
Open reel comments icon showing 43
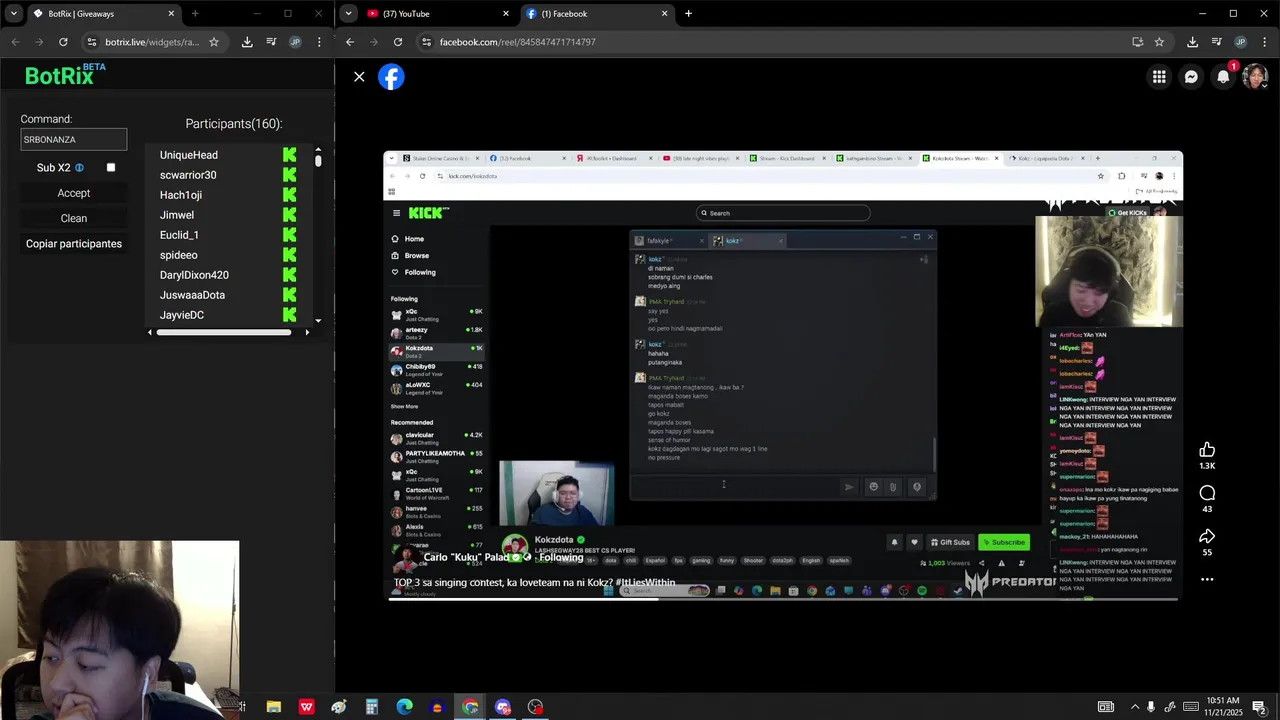coord(1207,493)
